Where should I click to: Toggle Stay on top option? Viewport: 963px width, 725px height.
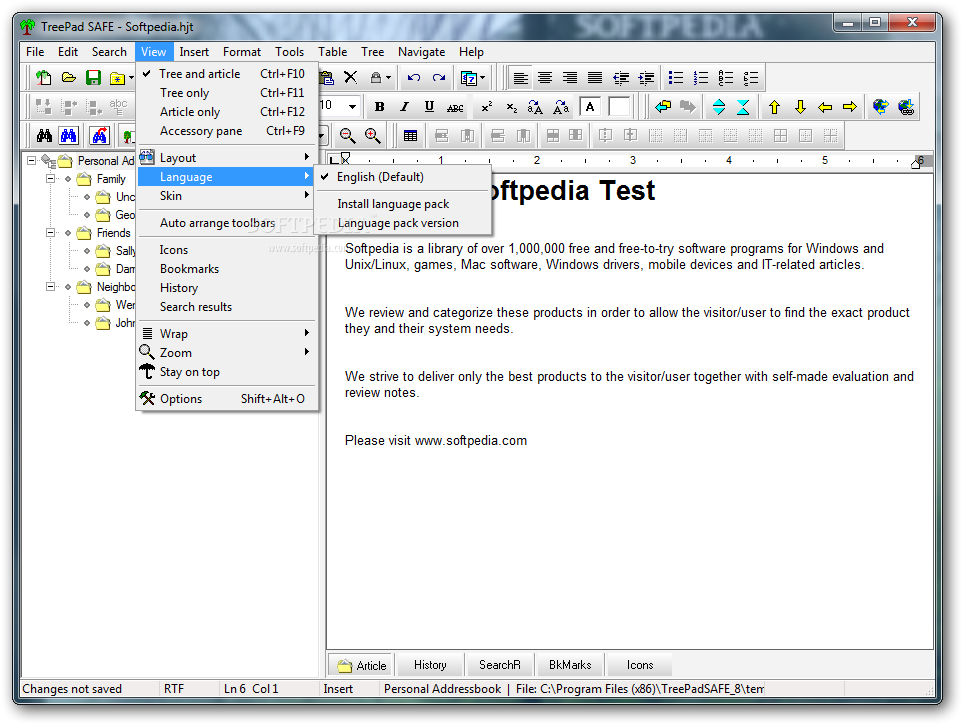click(x=227, y=372)
